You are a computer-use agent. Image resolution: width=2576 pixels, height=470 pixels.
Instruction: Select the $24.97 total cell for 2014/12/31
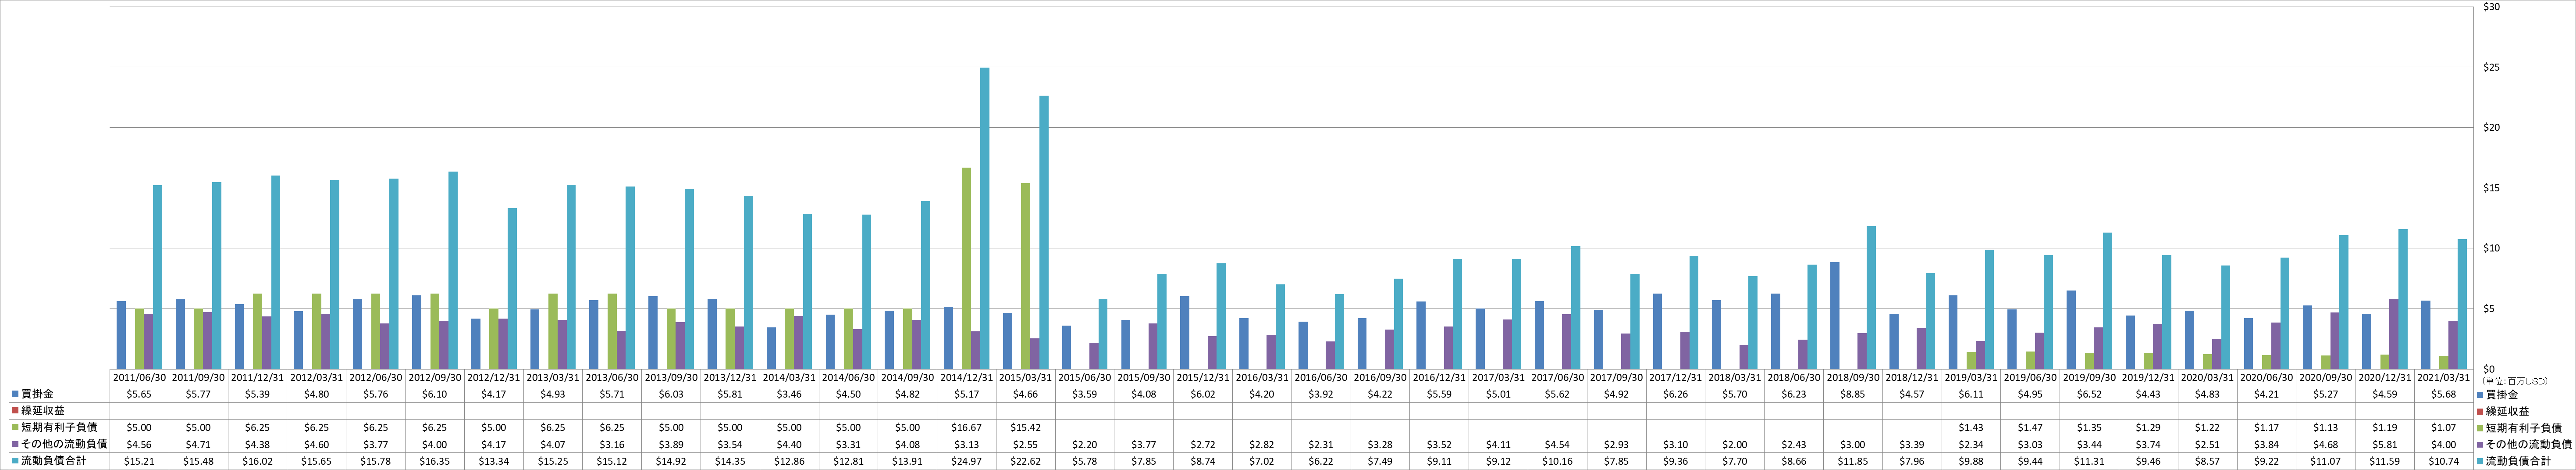(x=967, y=460)
